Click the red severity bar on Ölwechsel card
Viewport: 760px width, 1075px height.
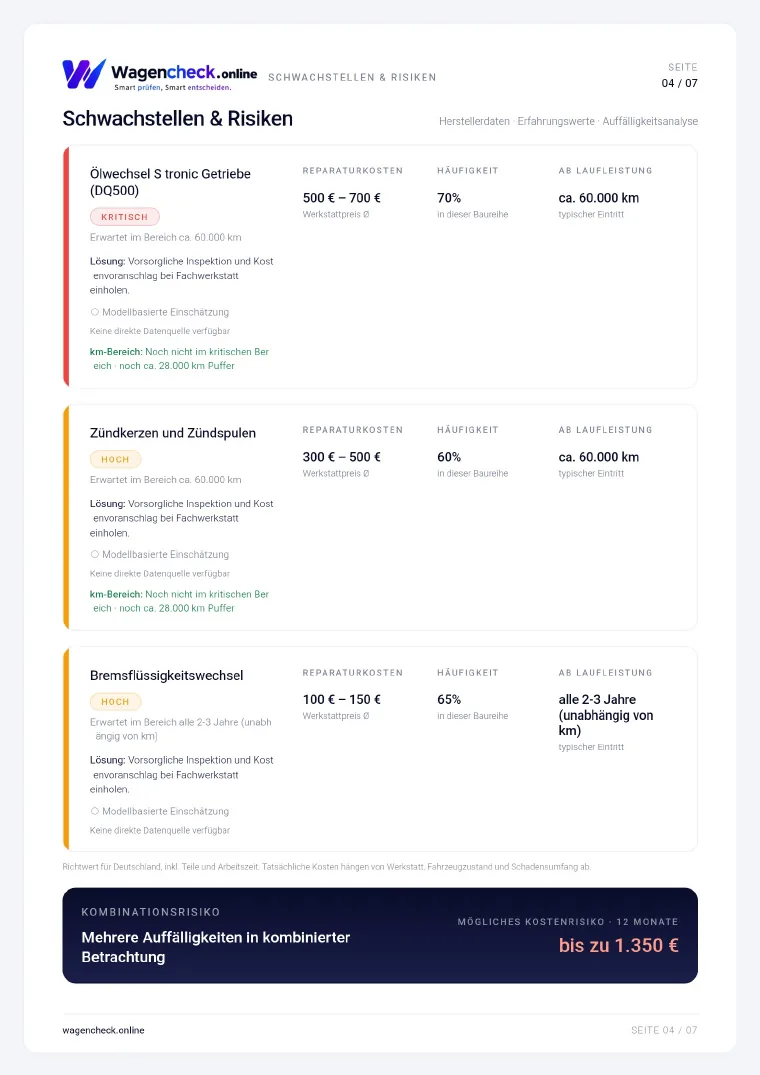[x=66, y=267]
